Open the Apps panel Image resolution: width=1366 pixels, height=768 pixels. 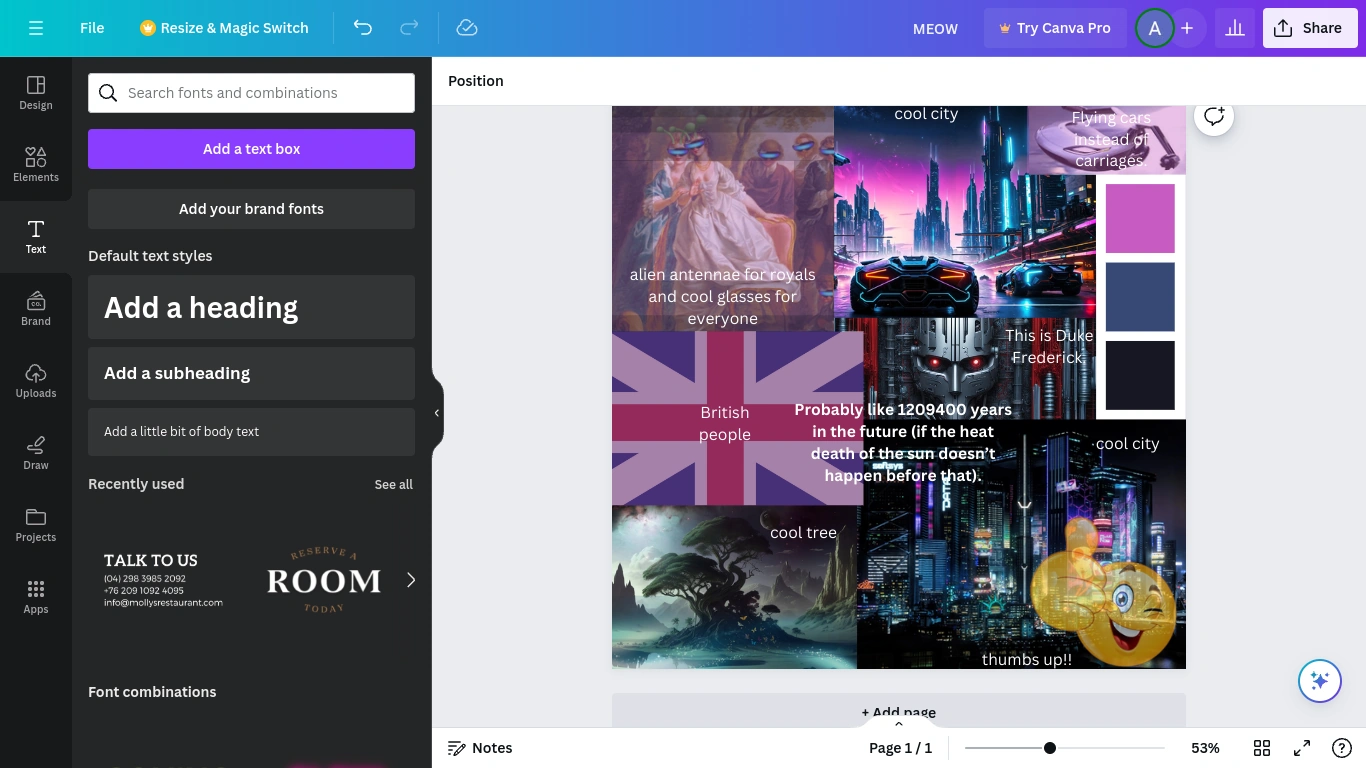tap(35, 596)
